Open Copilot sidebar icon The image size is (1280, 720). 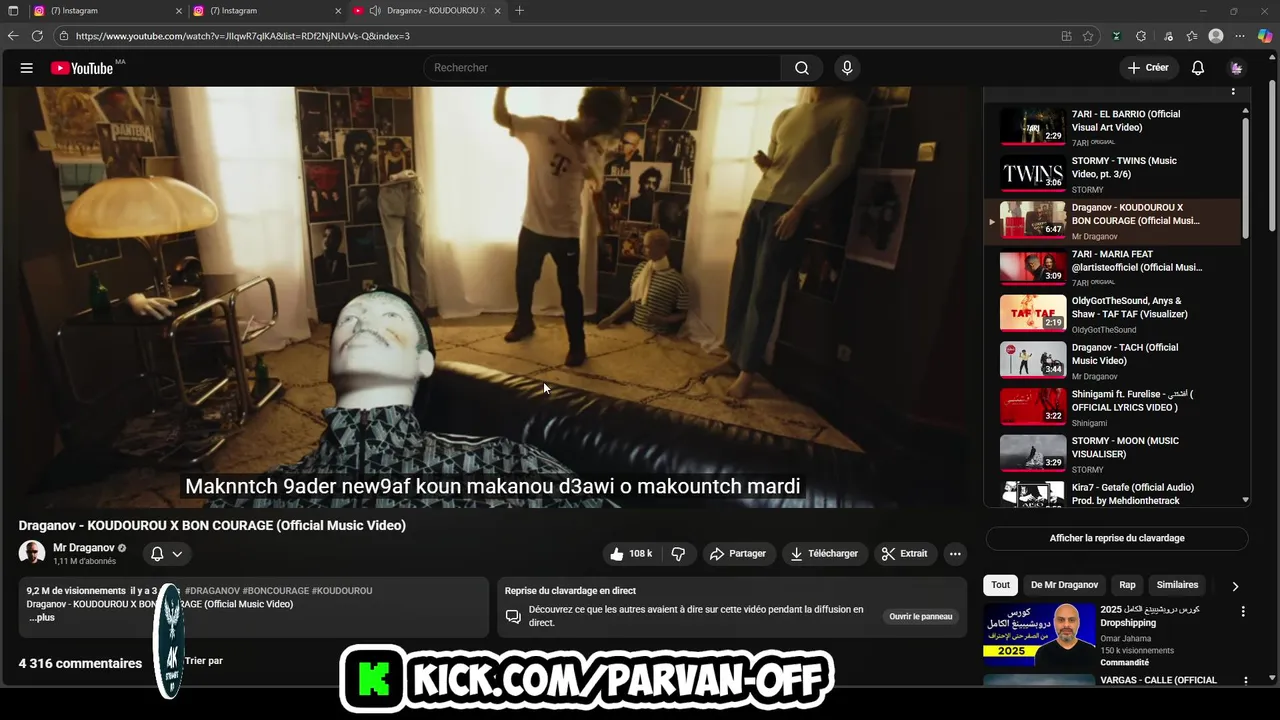[1265, 36]
